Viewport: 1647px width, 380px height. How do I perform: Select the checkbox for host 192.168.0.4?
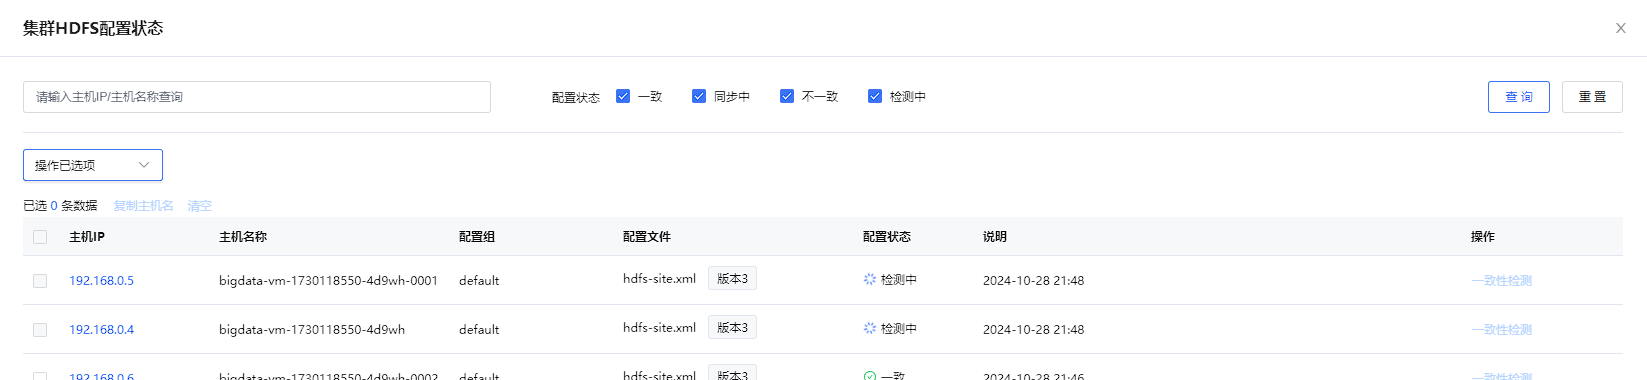pyautogui.click(x=40, y=330)
